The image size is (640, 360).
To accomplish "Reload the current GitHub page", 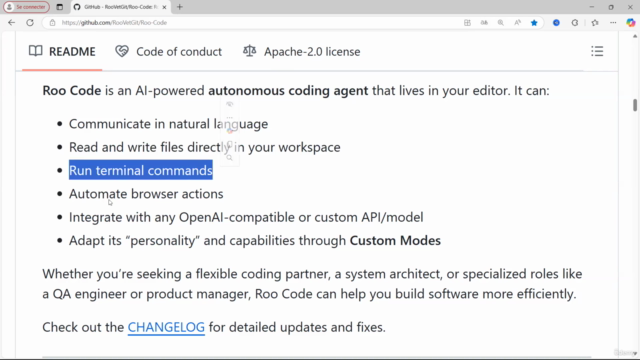I will [x=30, y=23].
